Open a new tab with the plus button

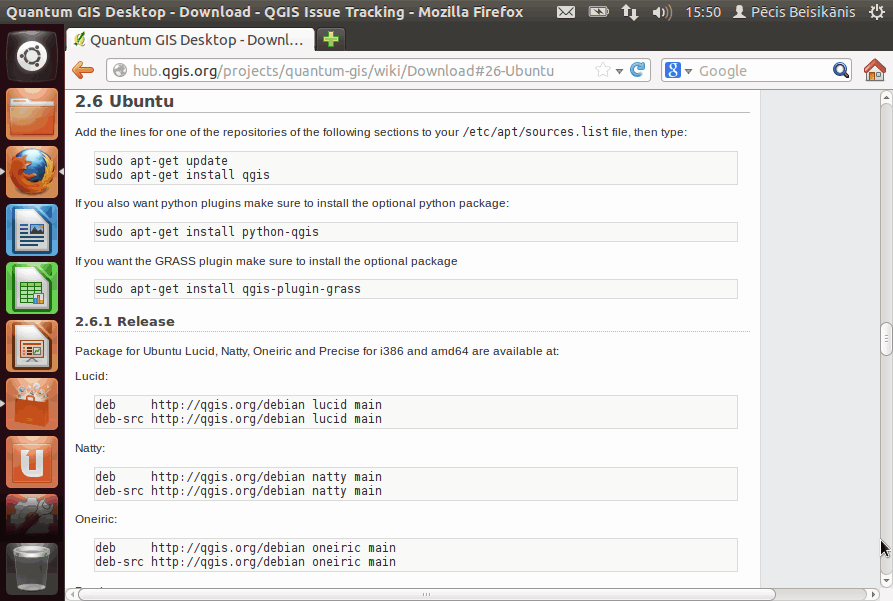point(331,39)
